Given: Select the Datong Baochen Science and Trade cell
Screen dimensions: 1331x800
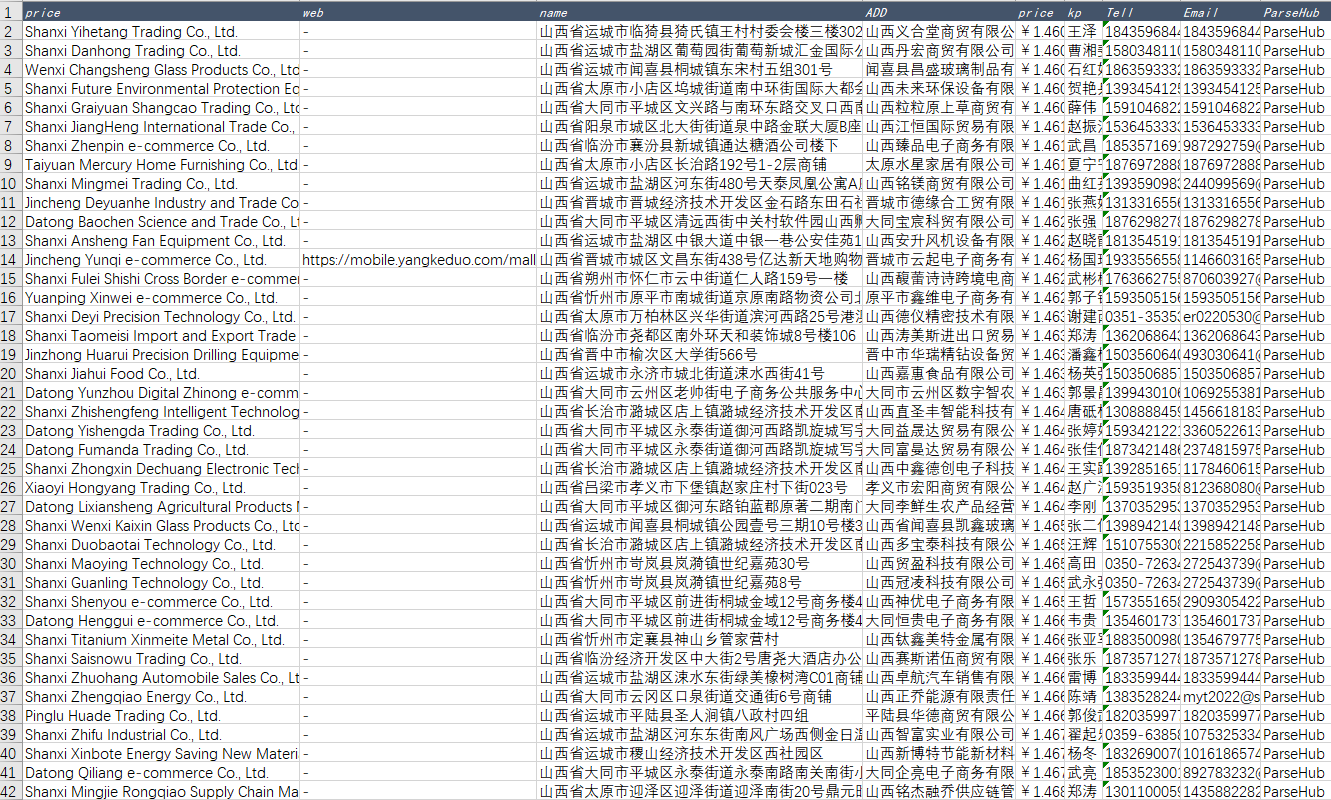Looking at the screenshot, I should [160, 222].
